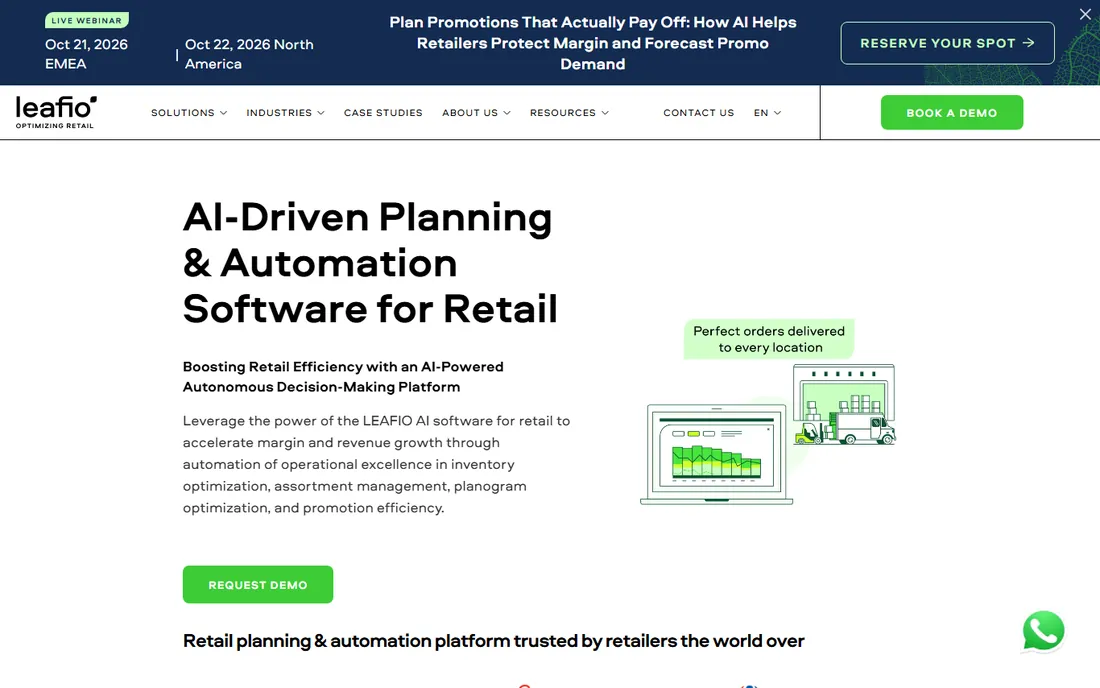This screenshot has width=1100, height=688.
Task: Click the Live Webinar badge
Action: pos(86,20)
